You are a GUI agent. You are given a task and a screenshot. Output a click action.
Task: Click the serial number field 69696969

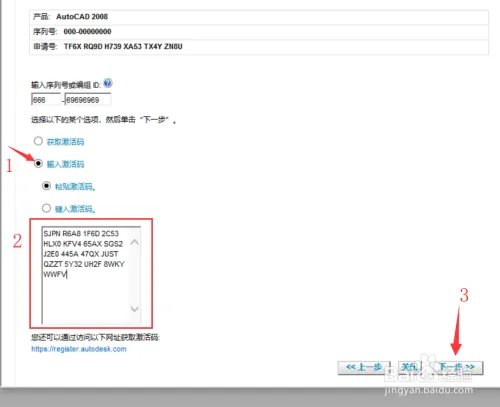click(x=88, y=100)
